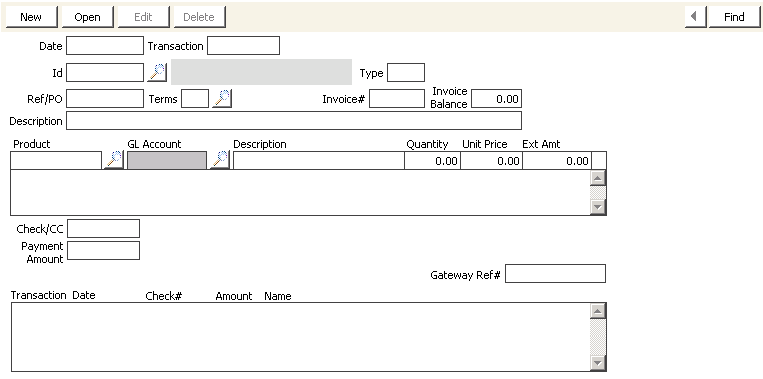Image resolution: width=763 pixels, height=379 pixels.
Task: Focus the Type field
Action: pos(406,72)
